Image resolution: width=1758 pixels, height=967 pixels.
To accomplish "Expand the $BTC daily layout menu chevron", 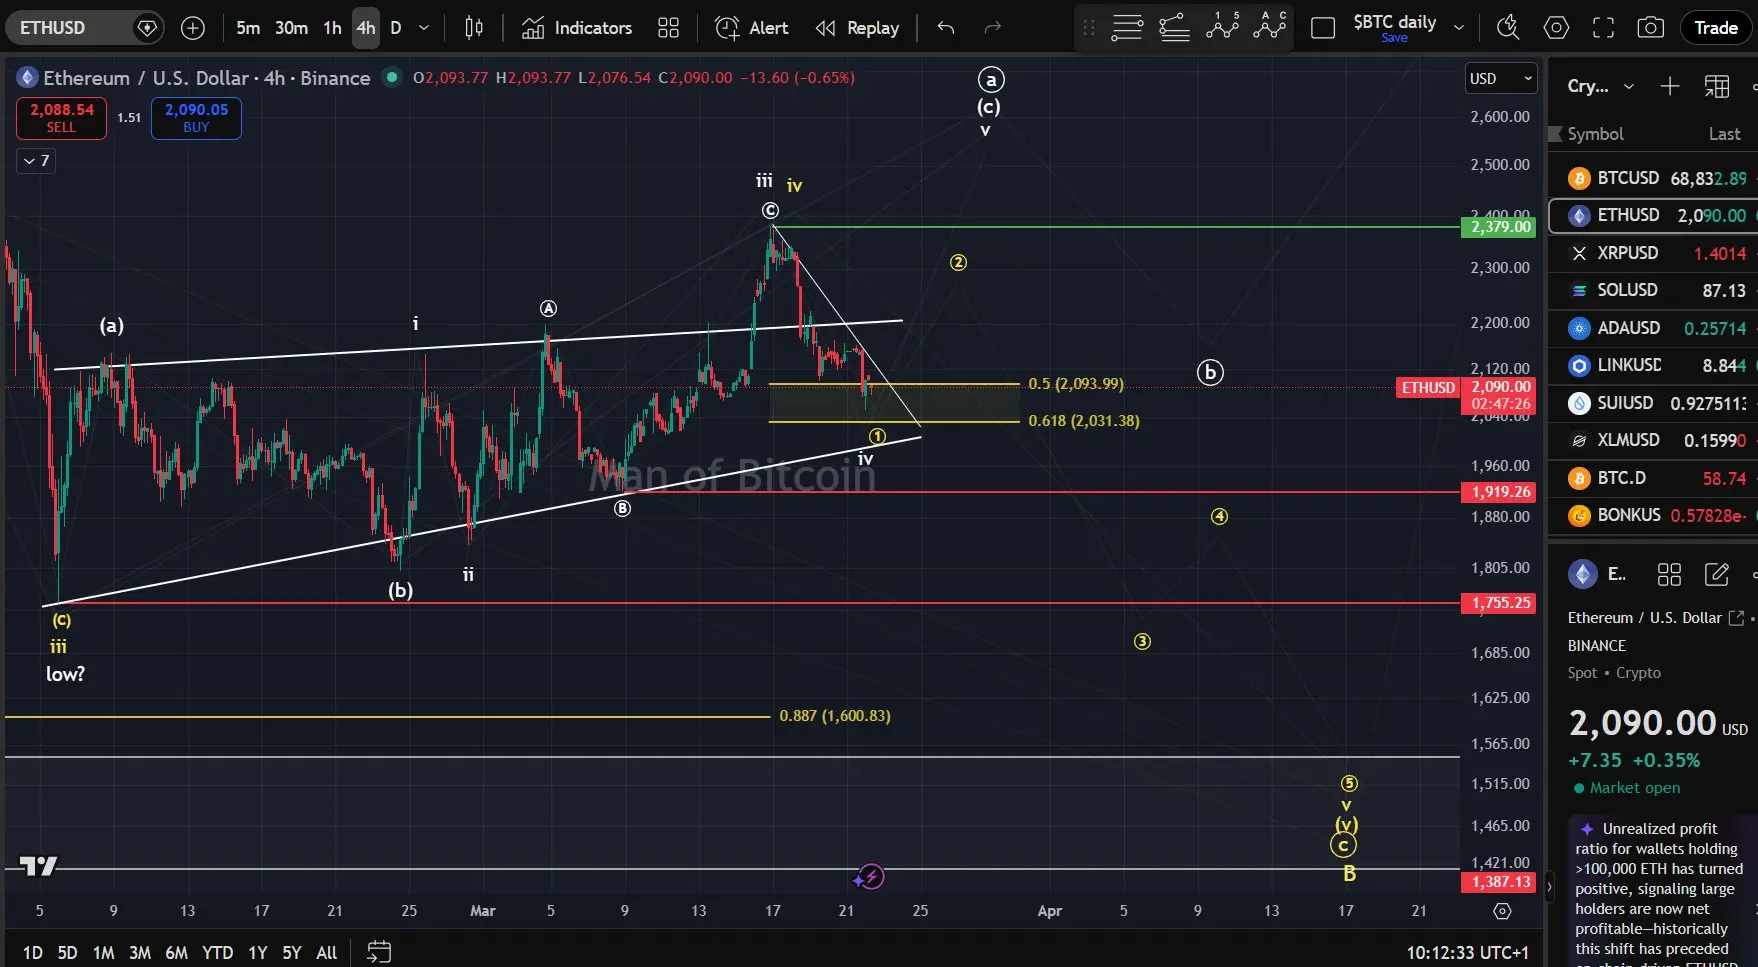I will 1458,28.
